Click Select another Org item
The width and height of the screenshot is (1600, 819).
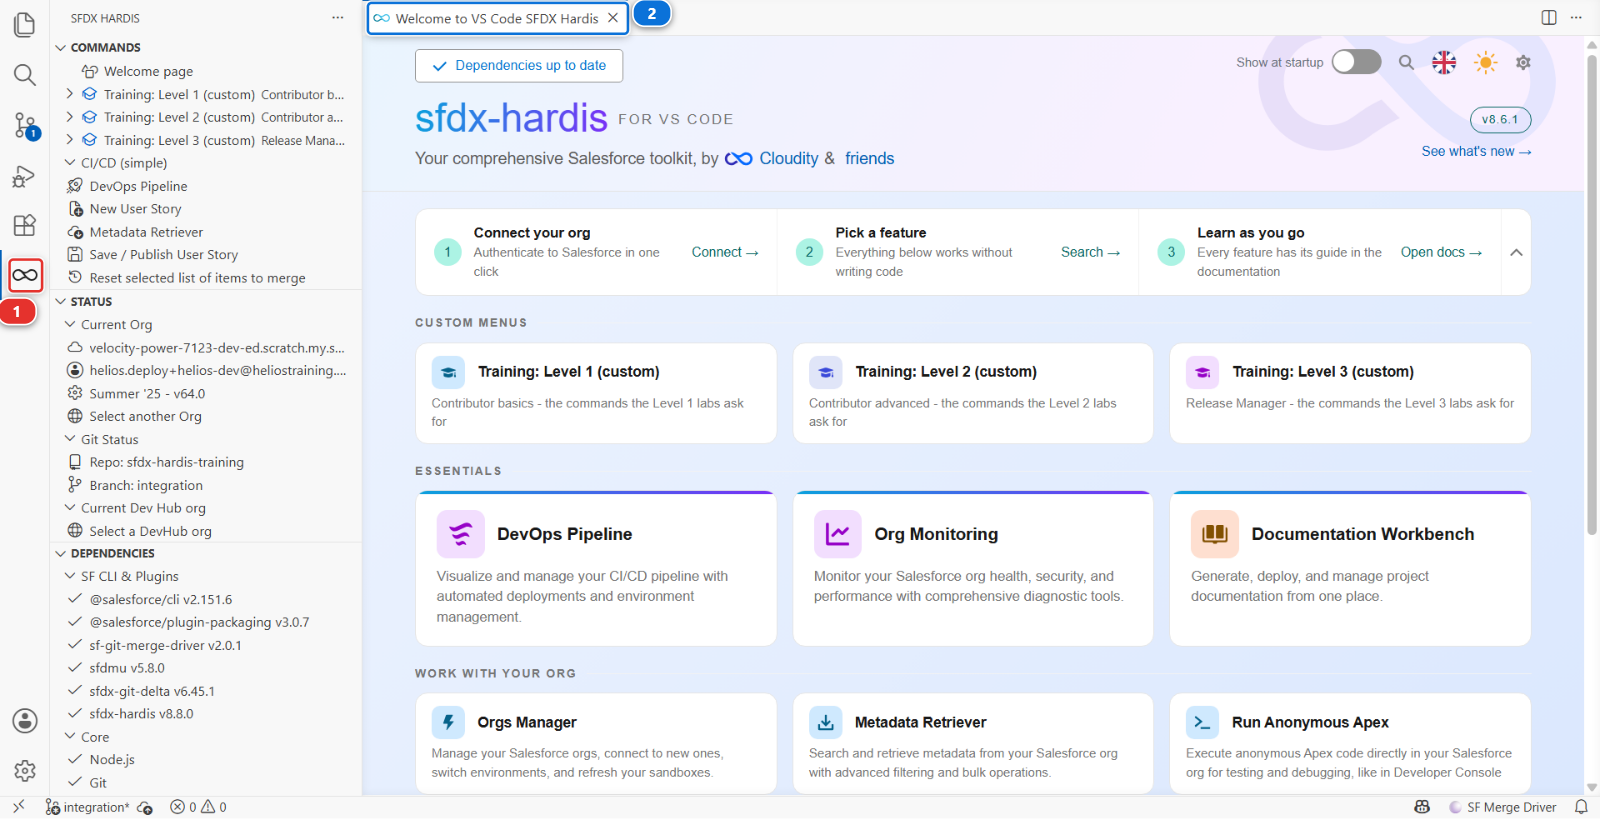coord(206,416)
